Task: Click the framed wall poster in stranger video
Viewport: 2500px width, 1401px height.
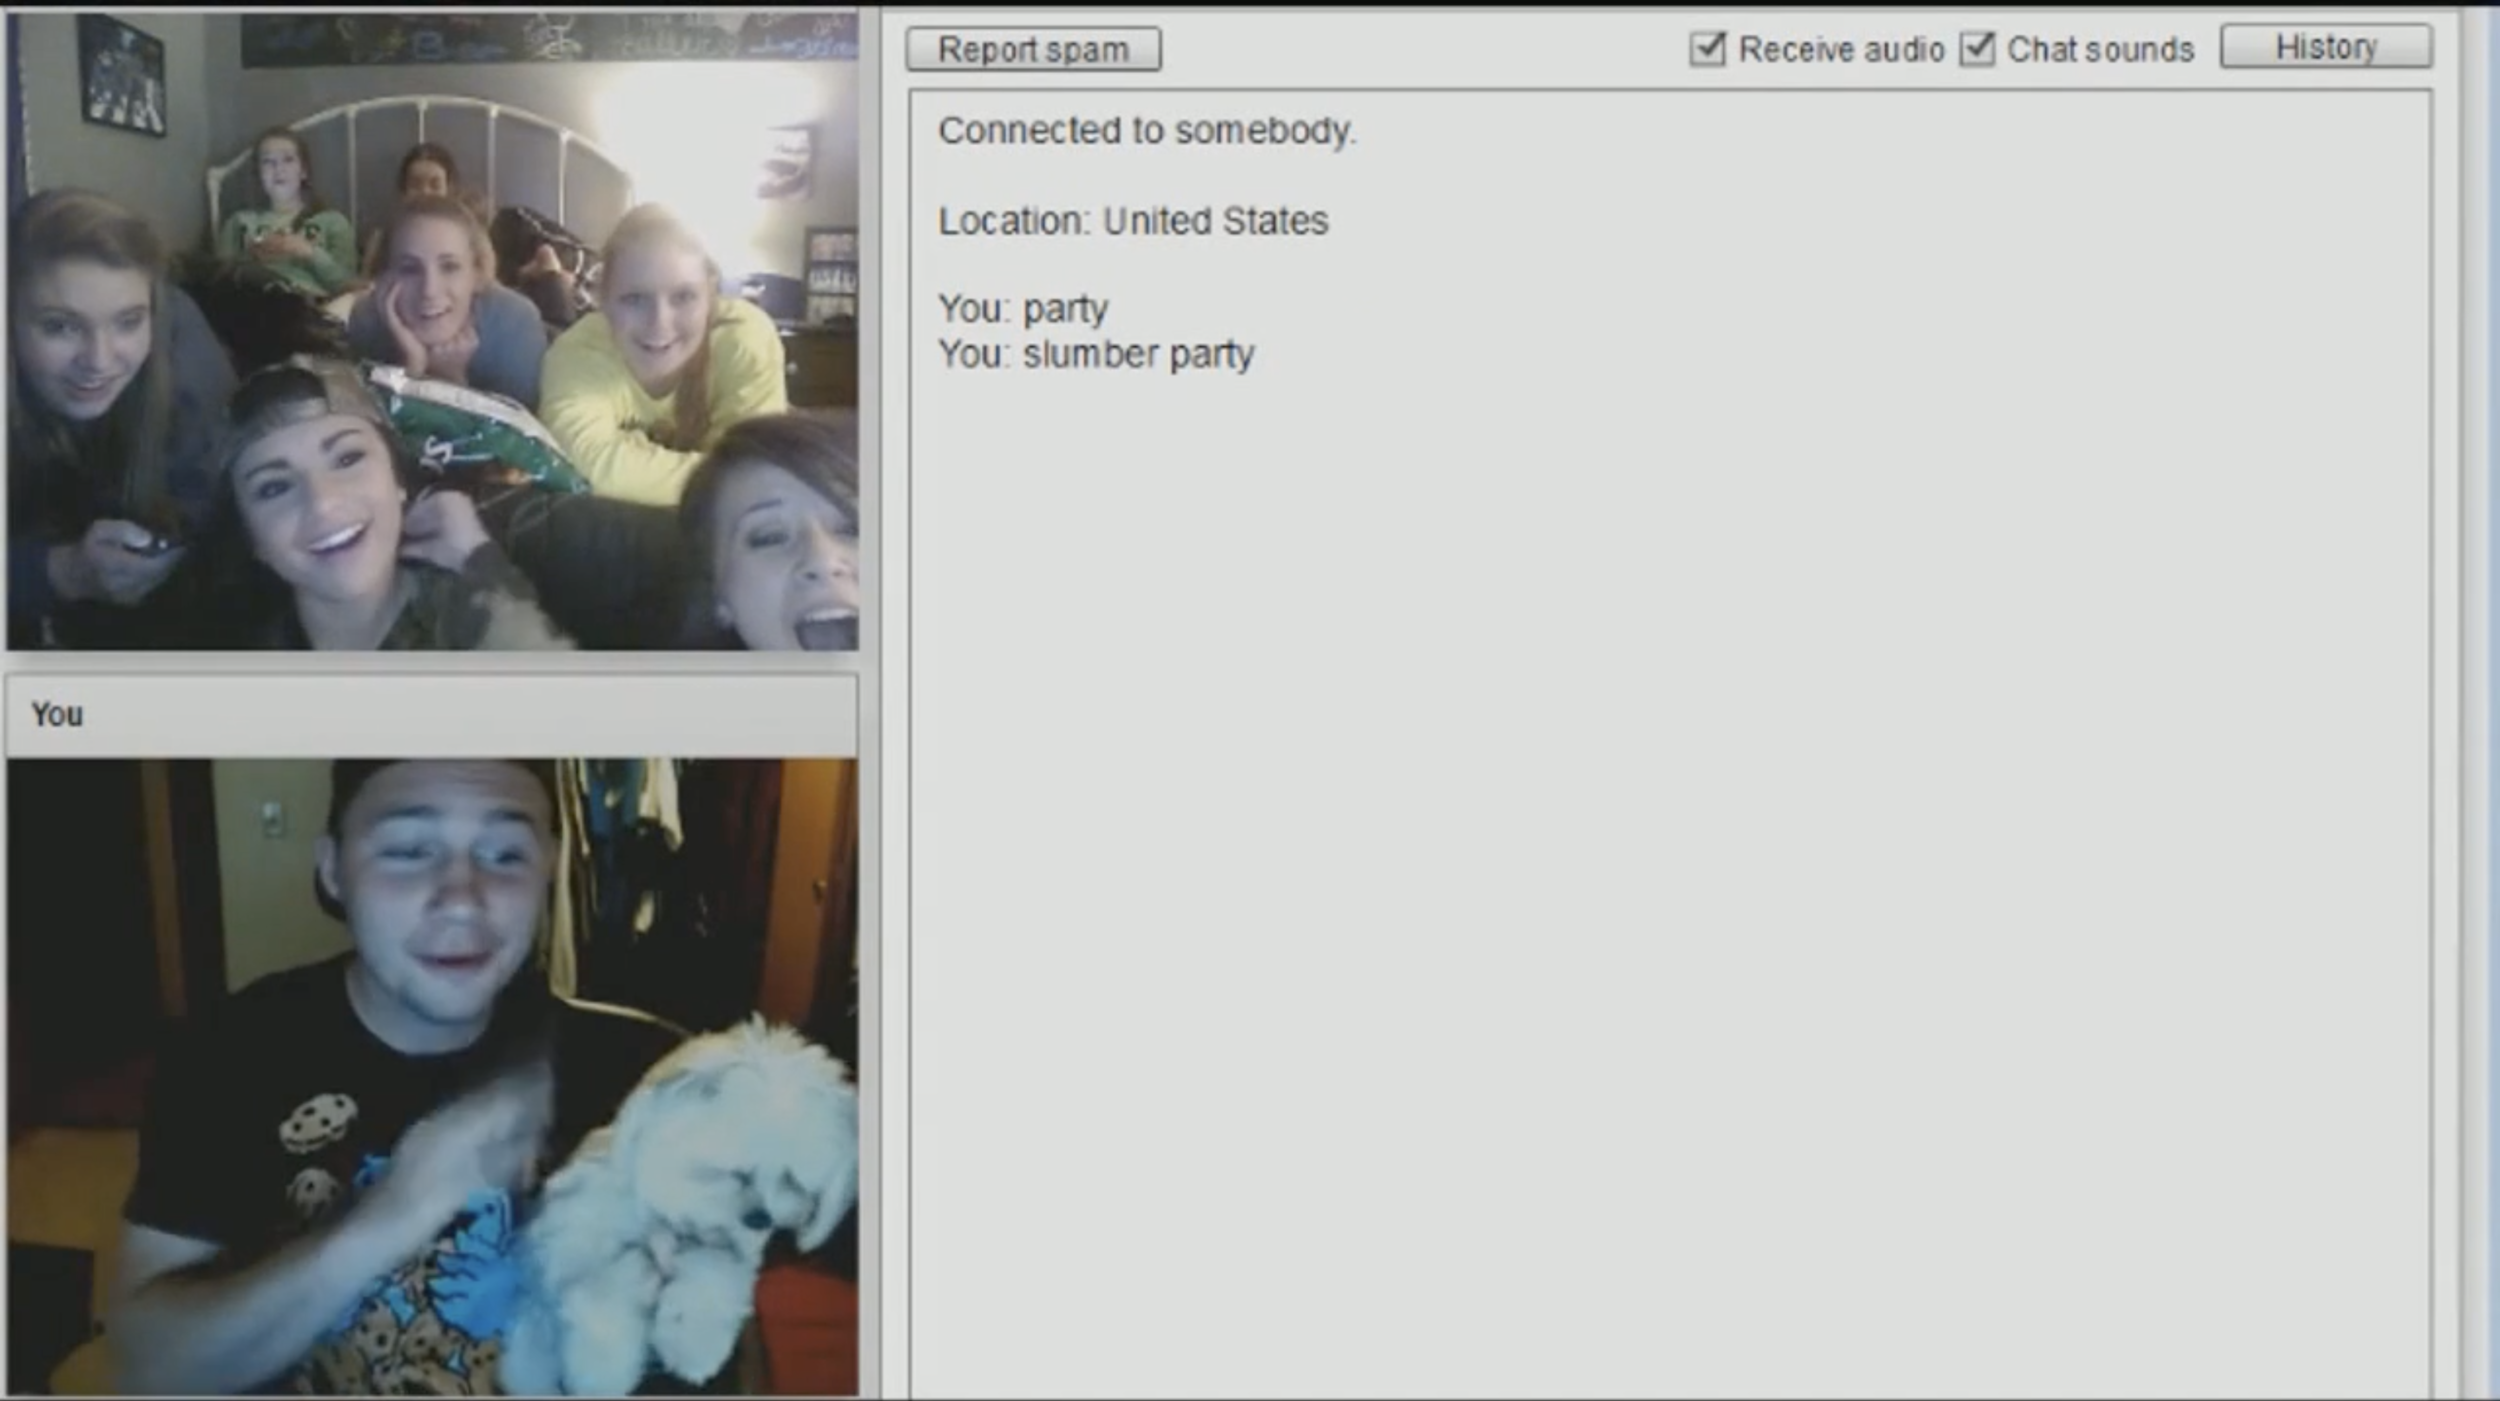Action: pos(122,75)
